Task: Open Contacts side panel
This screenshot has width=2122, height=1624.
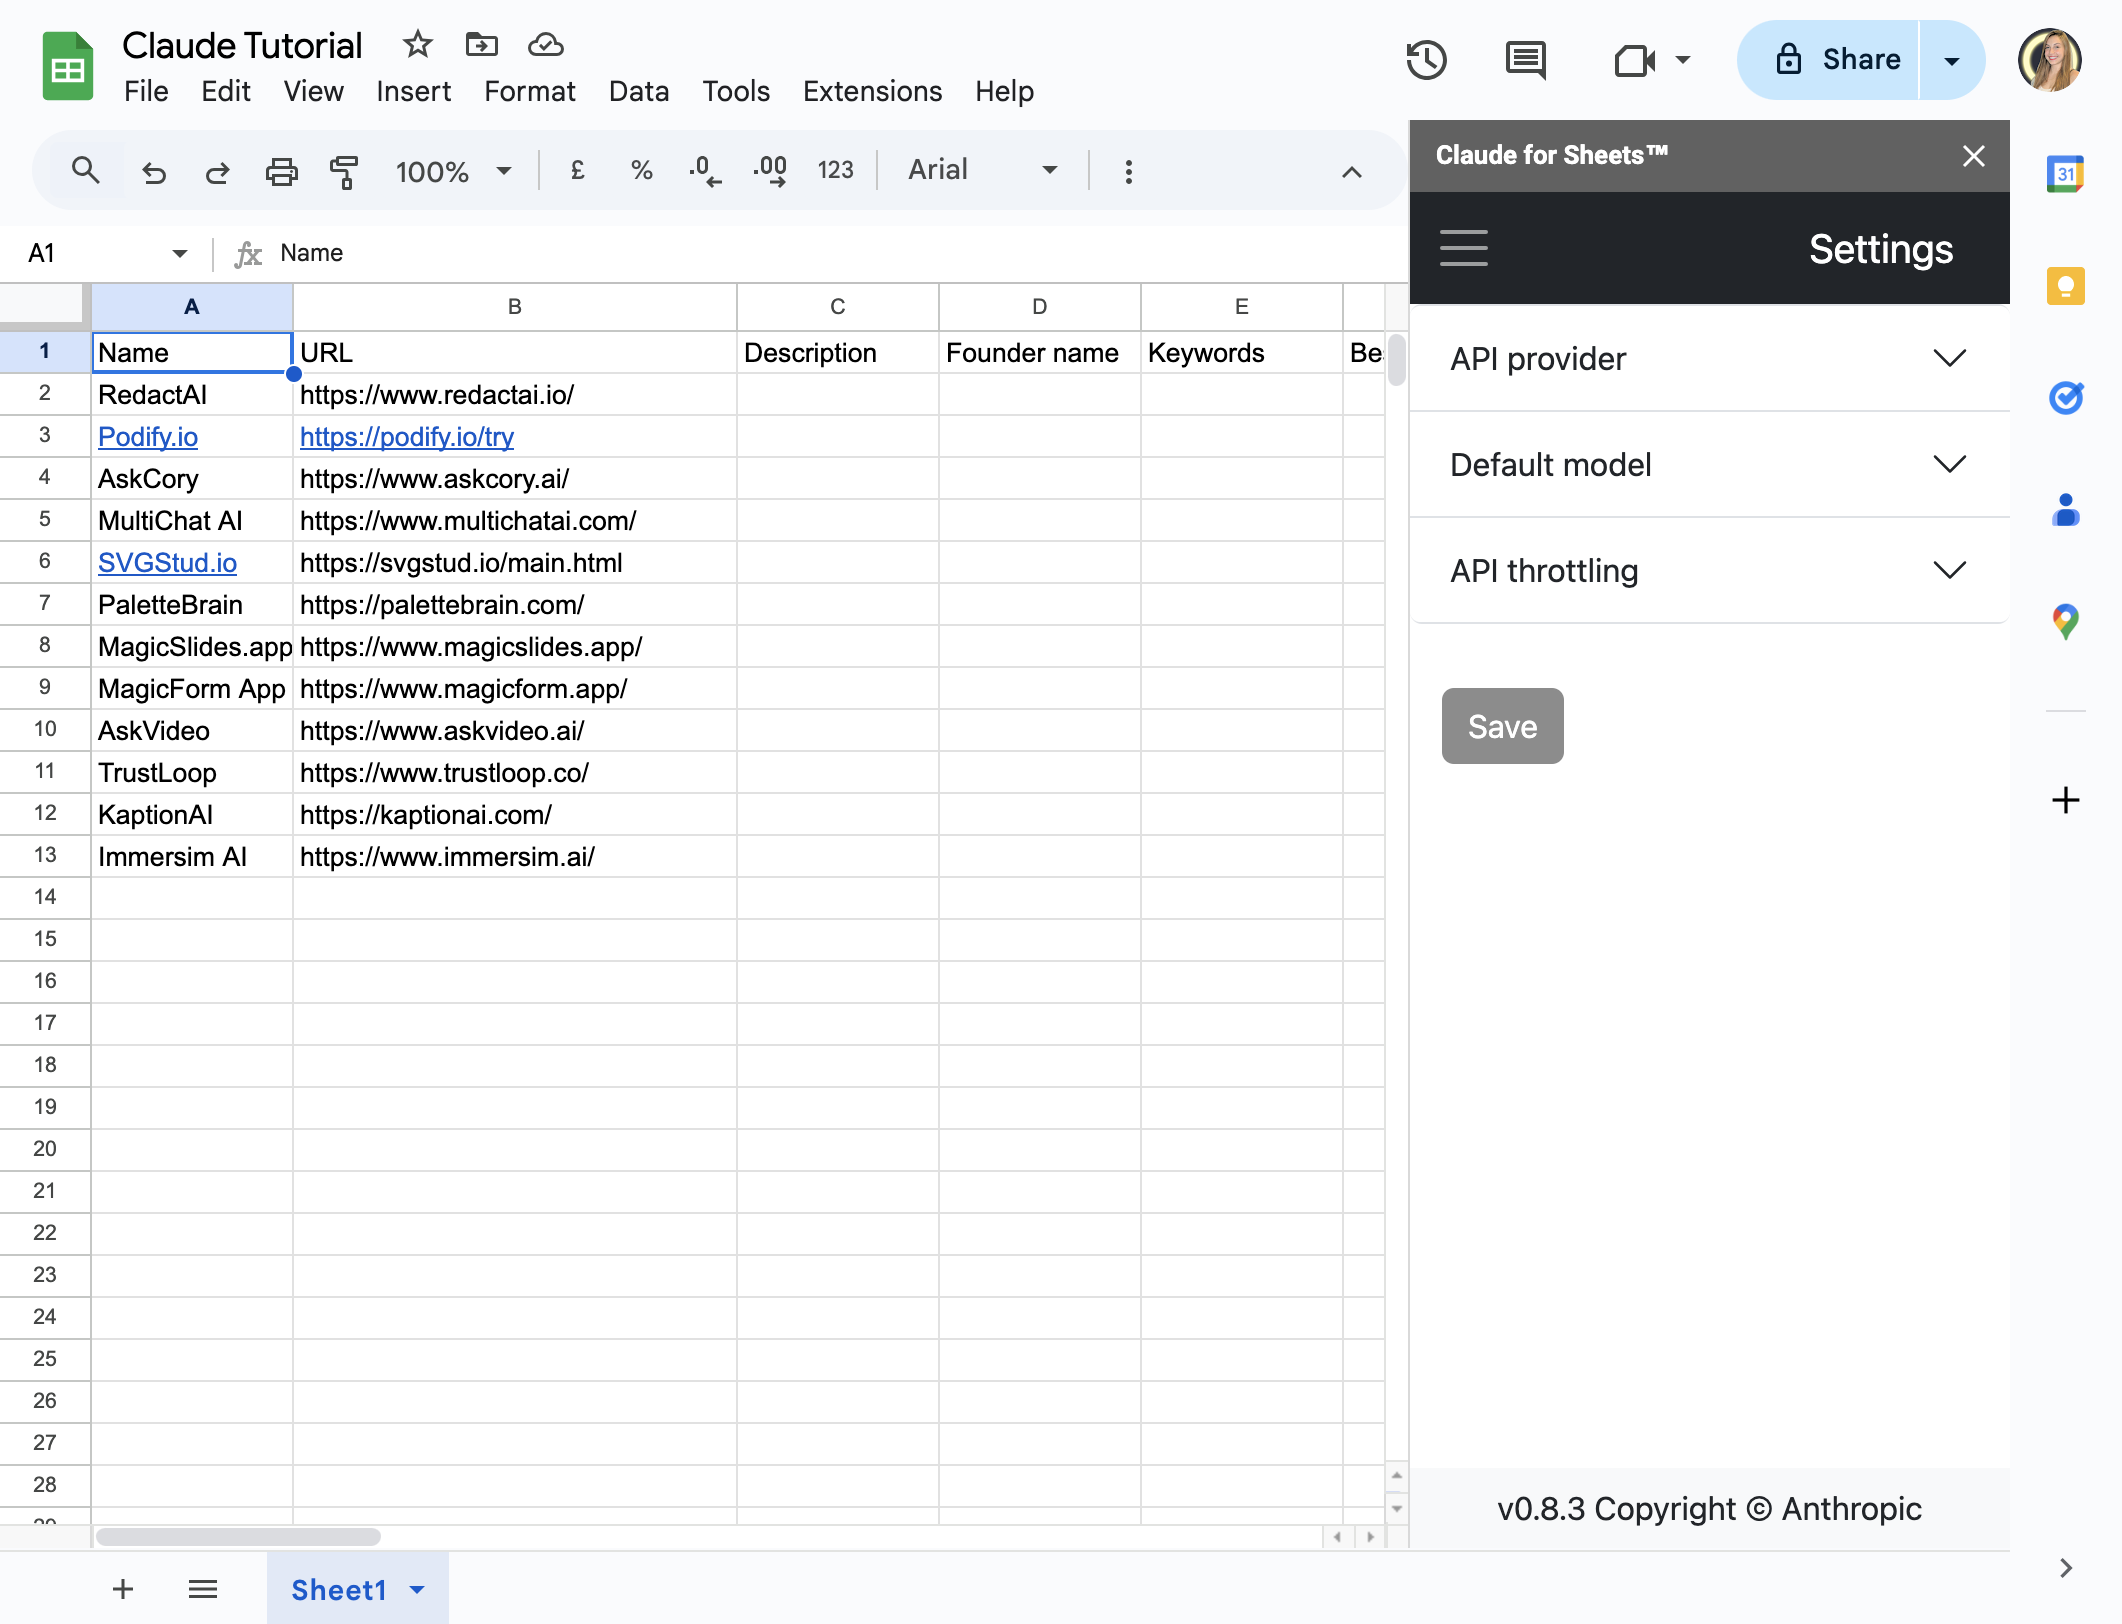Action: [x=2065, y=510]
